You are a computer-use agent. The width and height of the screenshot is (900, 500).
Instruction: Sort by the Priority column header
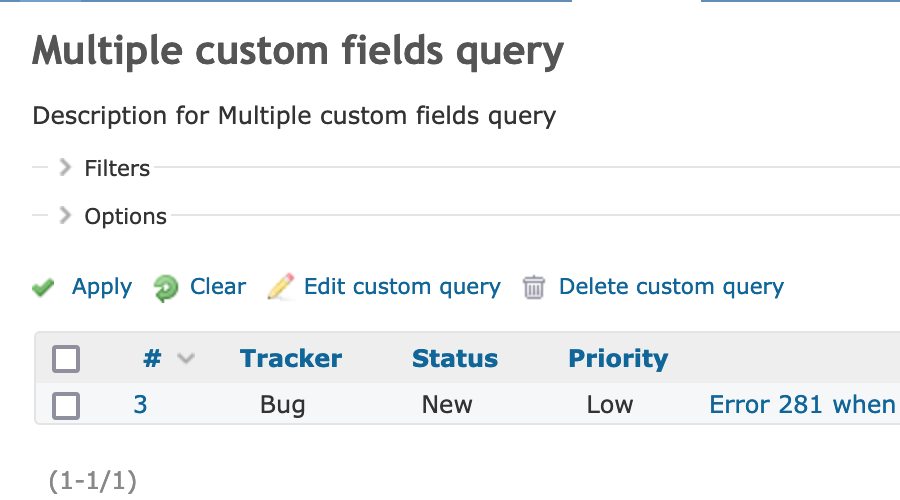pos(618,359)
